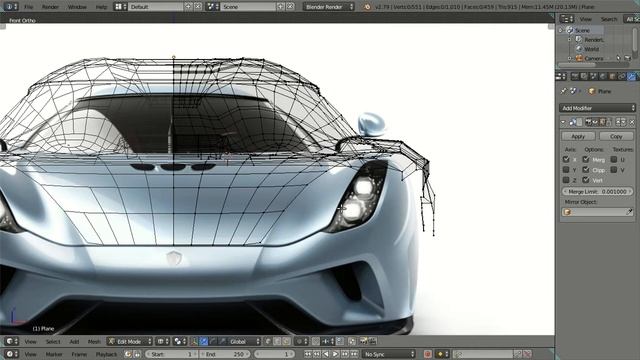Viewport: 640px width, 360px height.
Task: Adjust the Merge Limit value field
Action: [598, 191]
